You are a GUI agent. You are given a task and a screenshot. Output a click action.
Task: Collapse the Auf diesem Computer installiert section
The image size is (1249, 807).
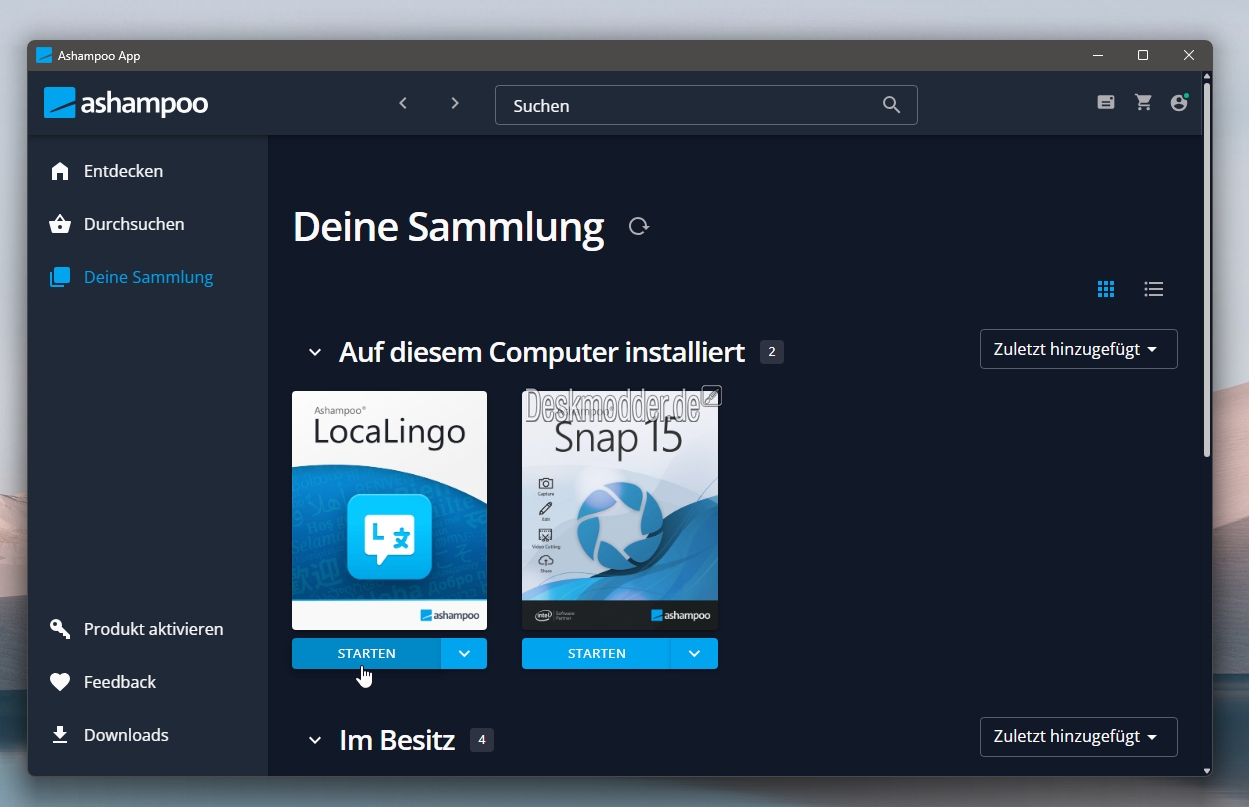315,352
